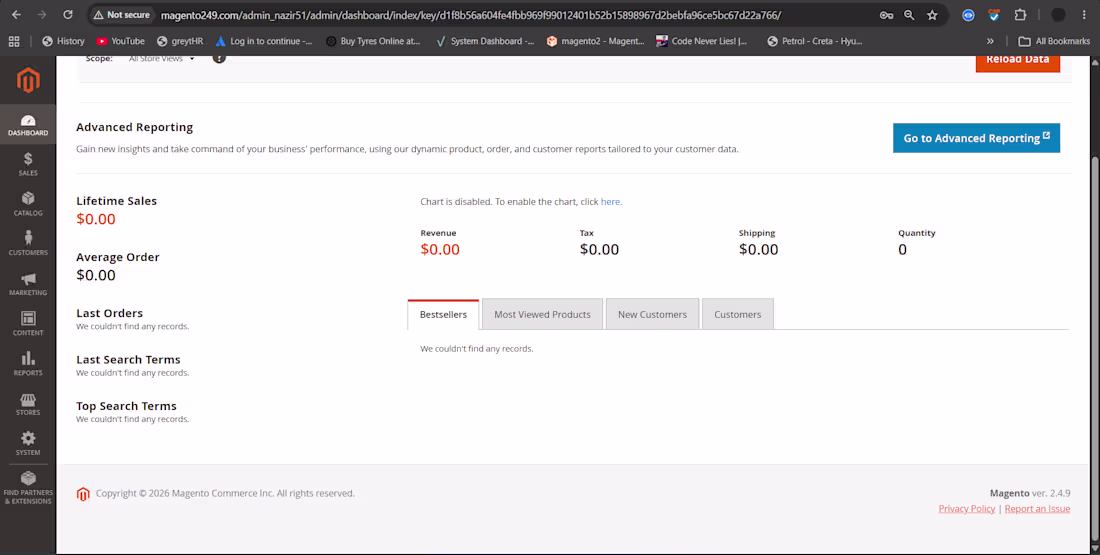Switch to the Most Viewed Products tab
This screenshot has width=1100, height=555.
pos(542,314)
